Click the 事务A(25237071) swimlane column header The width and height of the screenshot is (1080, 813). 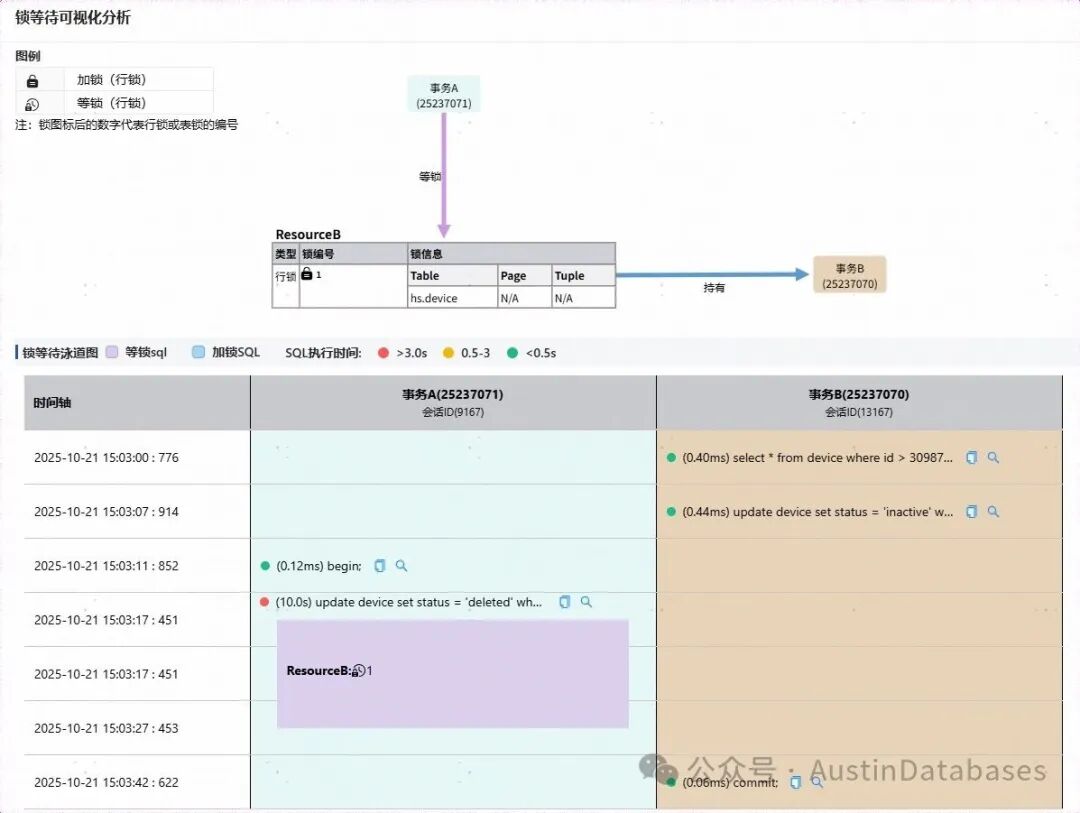pyautogui.click(x=453, y=402)
